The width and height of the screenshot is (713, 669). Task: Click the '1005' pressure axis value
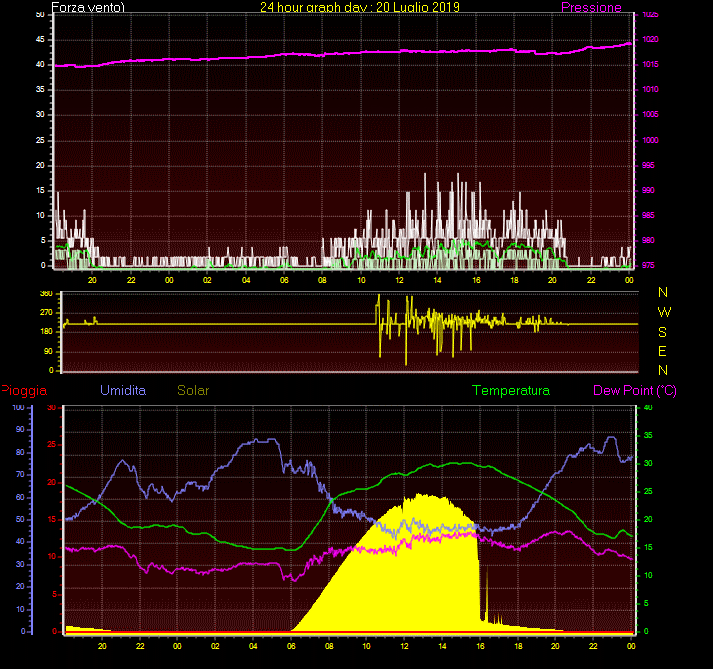coord(650,115)
